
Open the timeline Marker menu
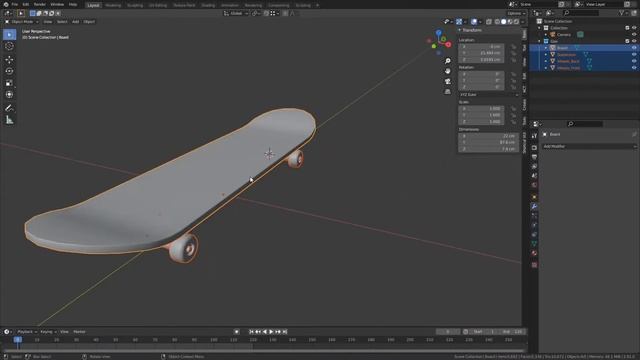[79, 332]
